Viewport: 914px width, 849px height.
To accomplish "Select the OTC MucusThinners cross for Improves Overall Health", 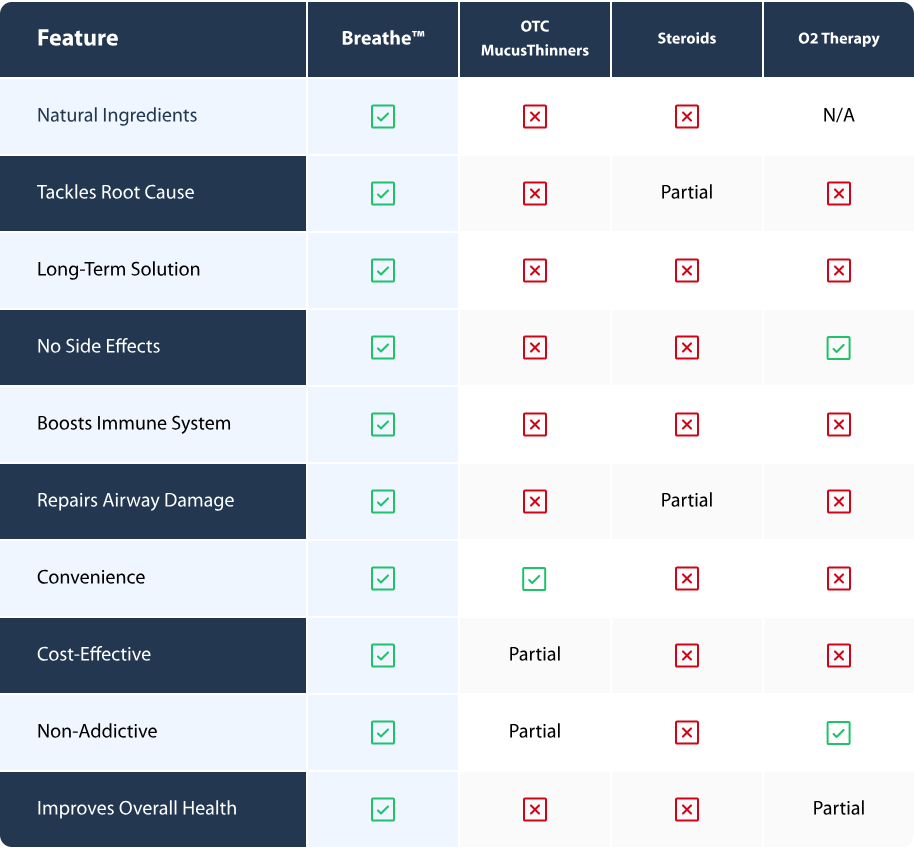I will pyautogui.click(x=535, y=809).
